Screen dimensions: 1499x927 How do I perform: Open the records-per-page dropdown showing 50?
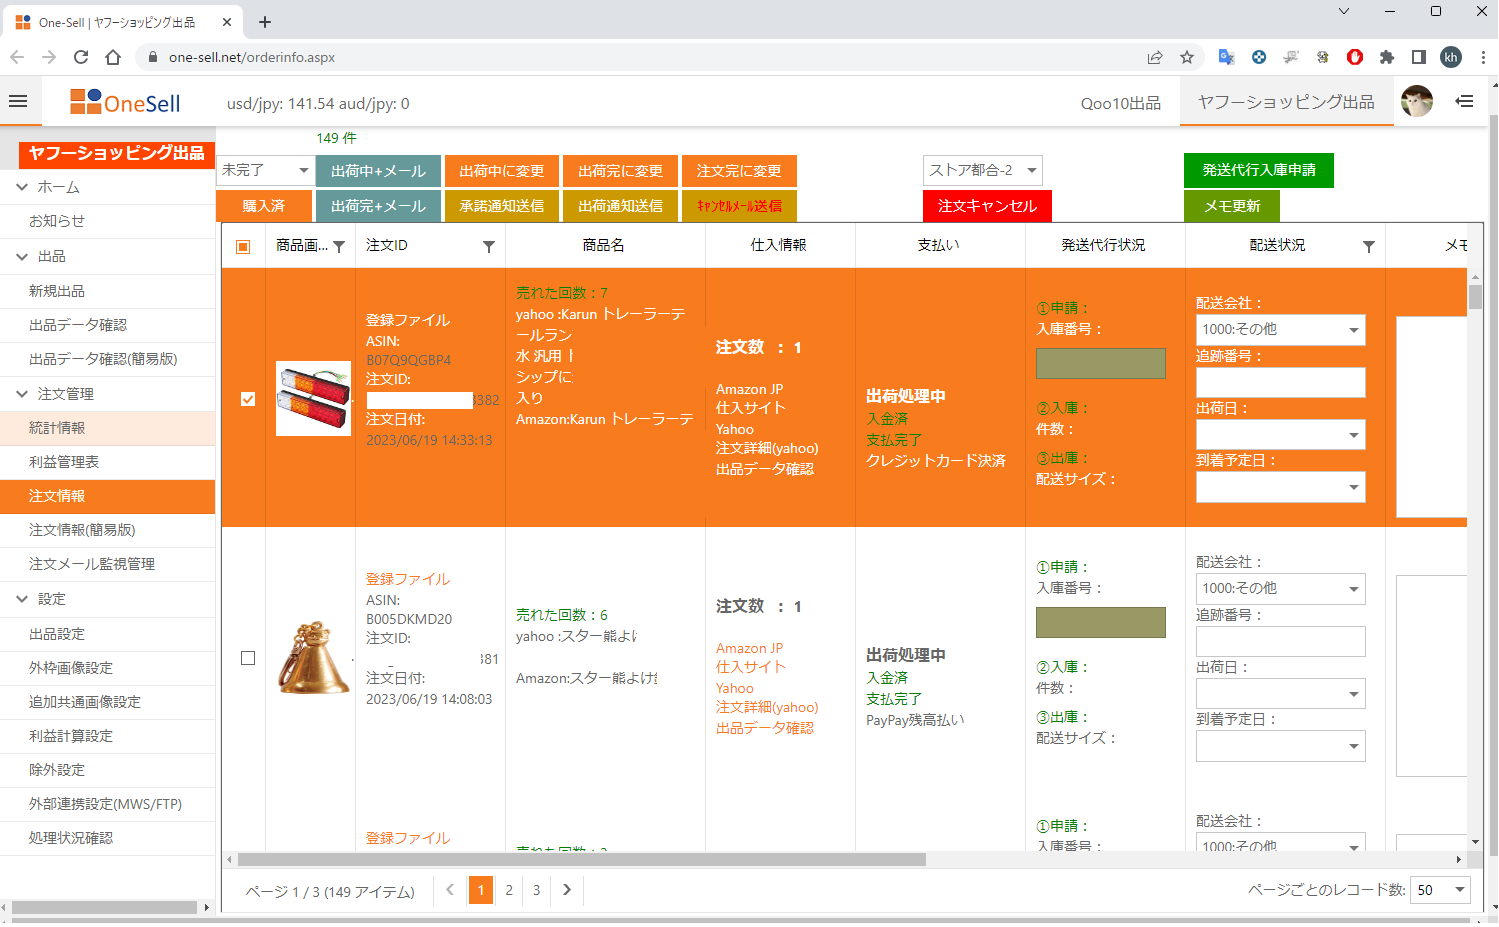click(x=1439, y=889)
